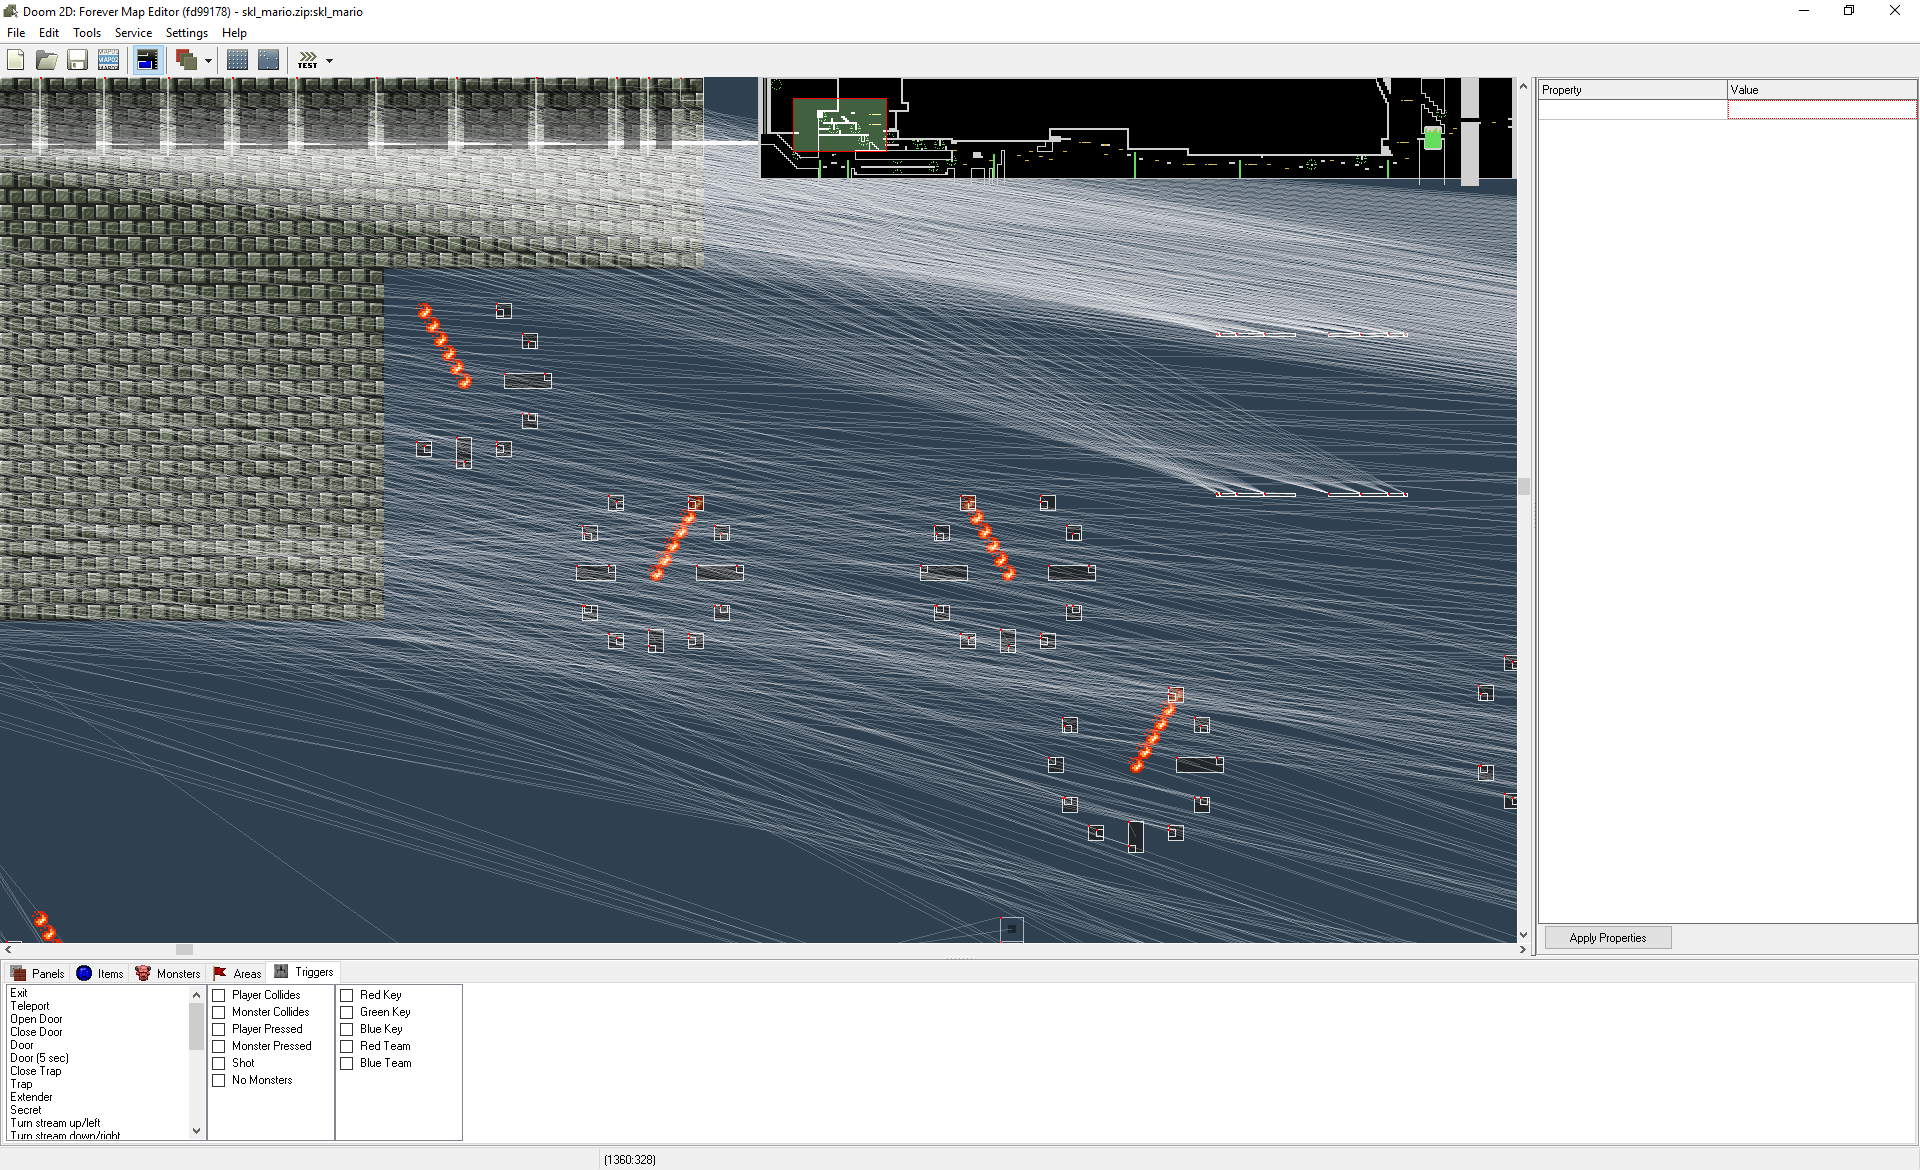Select the Door trigger type
Screen dimensions: 1920x1170
click(98, 1045)
